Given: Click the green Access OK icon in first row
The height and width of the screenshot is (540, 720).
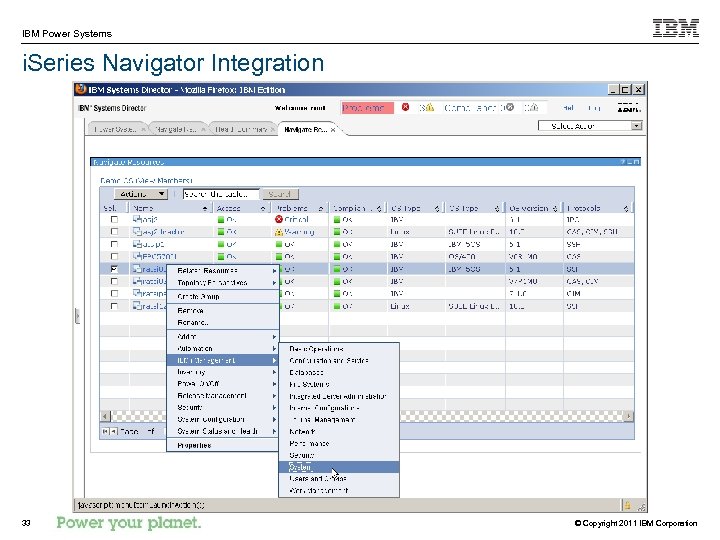Looking at the screenshot, I should pos(221,220).
